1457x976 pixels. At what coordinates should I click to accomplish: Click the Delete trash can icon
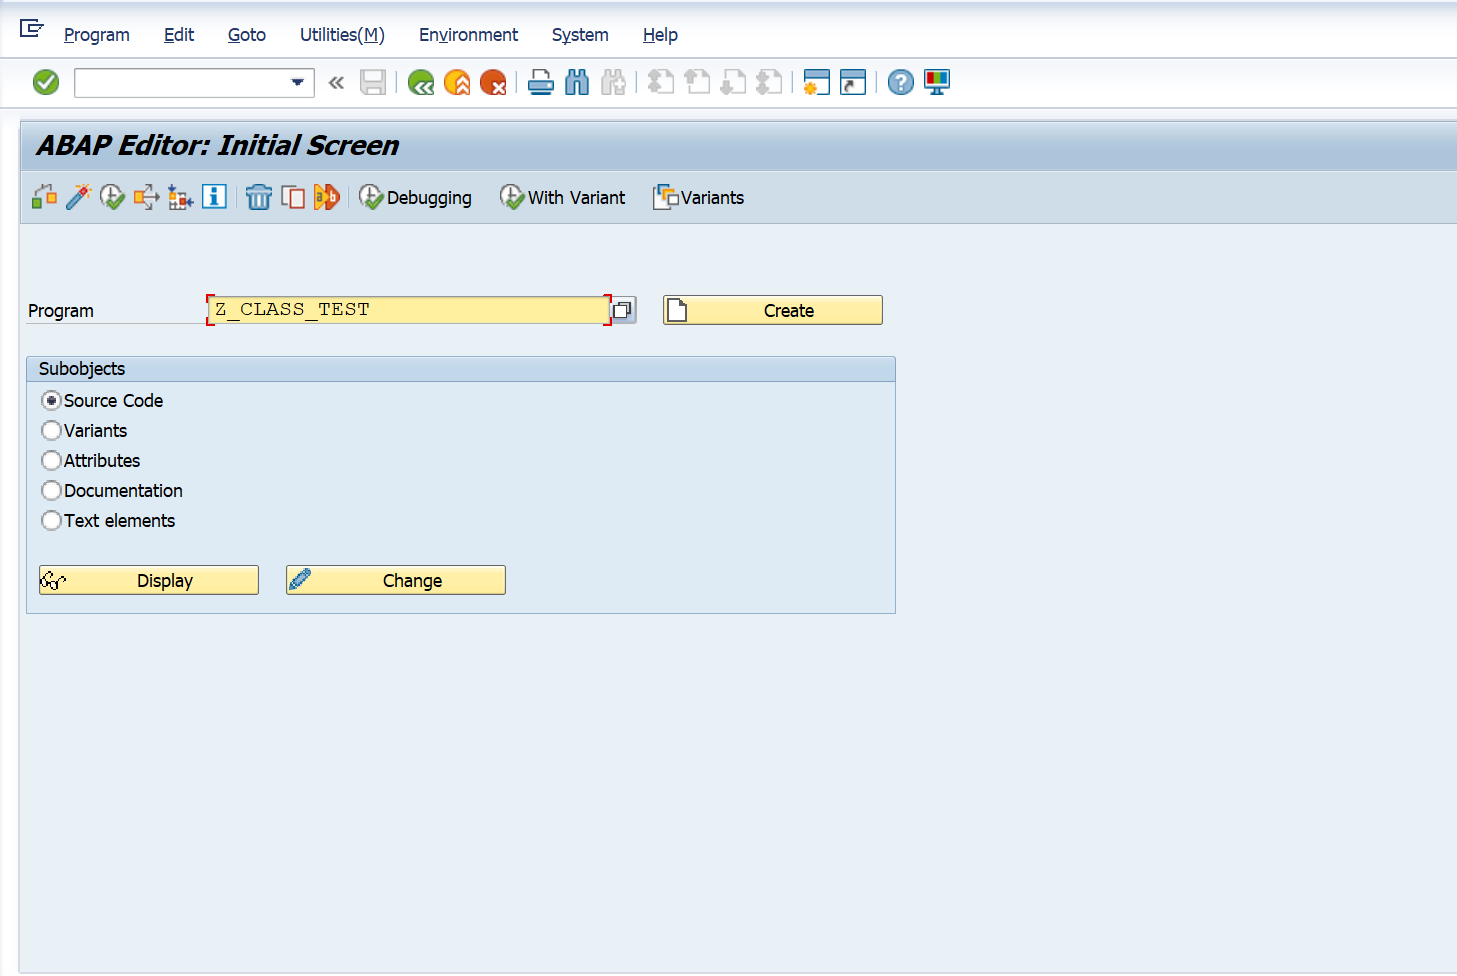click(259, 197)
